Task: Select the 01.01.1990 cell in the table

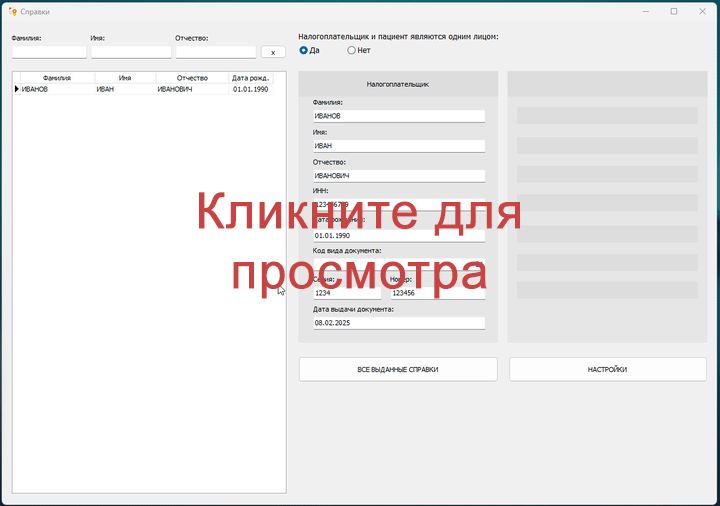Action: [x=251, y=89]
